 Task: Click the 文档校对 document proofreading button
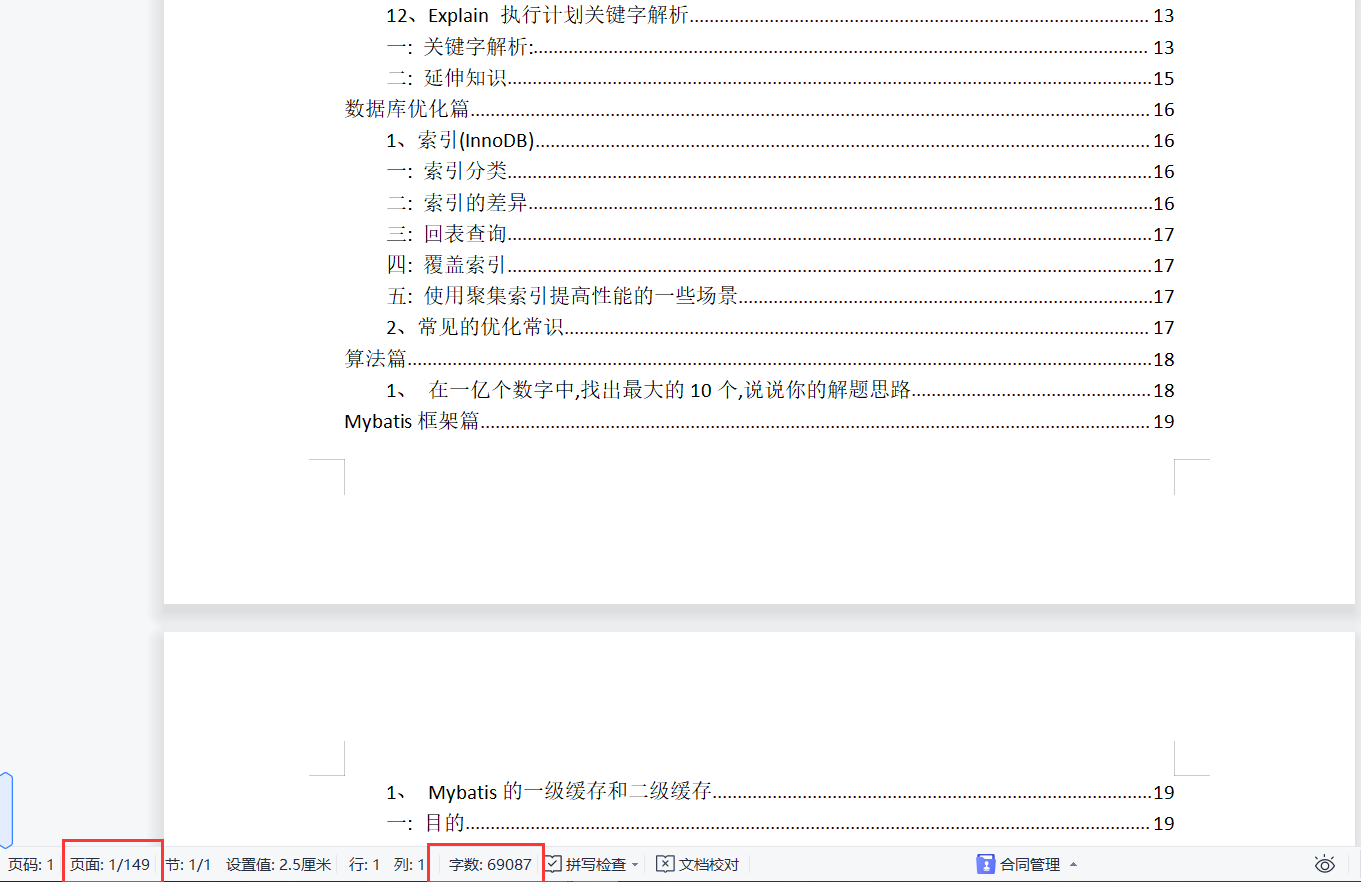click(x=697, y=864)
